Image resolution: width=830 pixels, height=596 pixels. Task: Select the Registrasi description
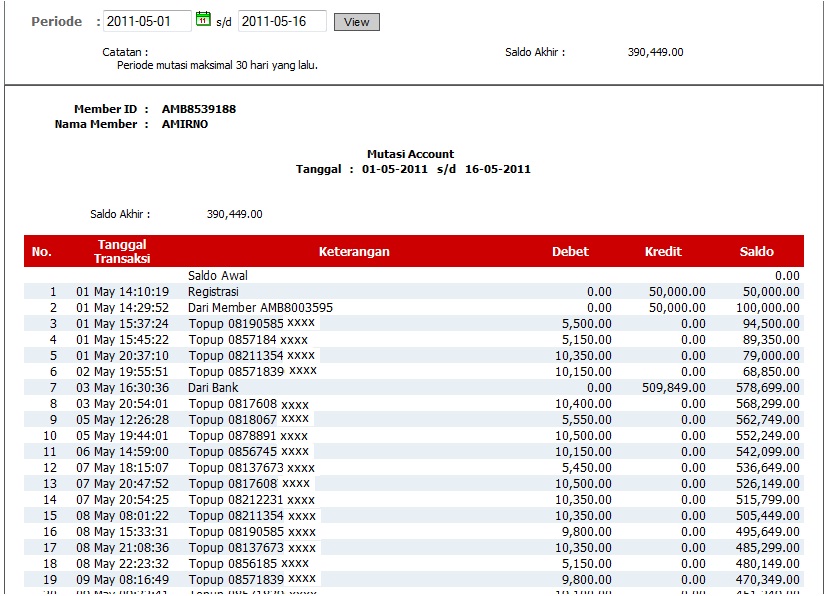click(x=213, y=292)
